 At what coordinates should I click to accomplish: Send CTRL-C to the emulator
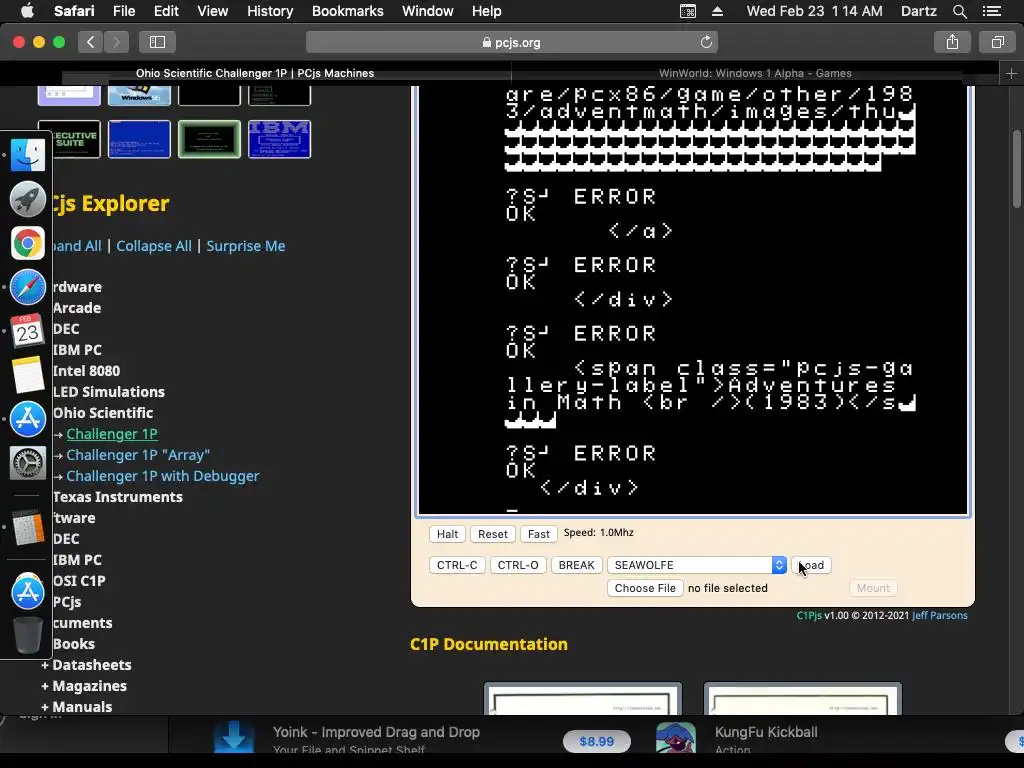click(457, 565)
